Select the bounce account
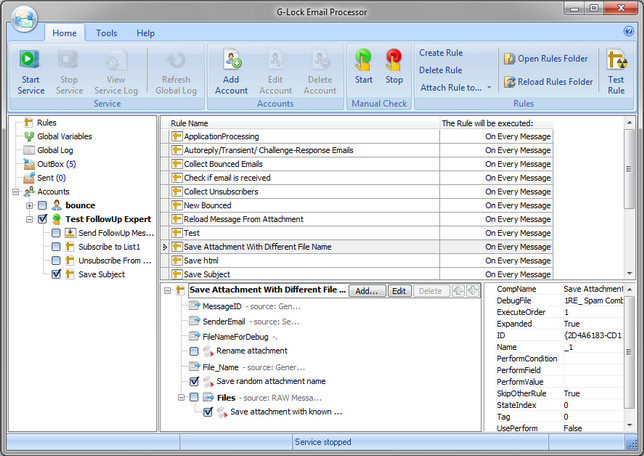Image resolution: width=644 pixels, height=456 pixels. click(80, 205)
